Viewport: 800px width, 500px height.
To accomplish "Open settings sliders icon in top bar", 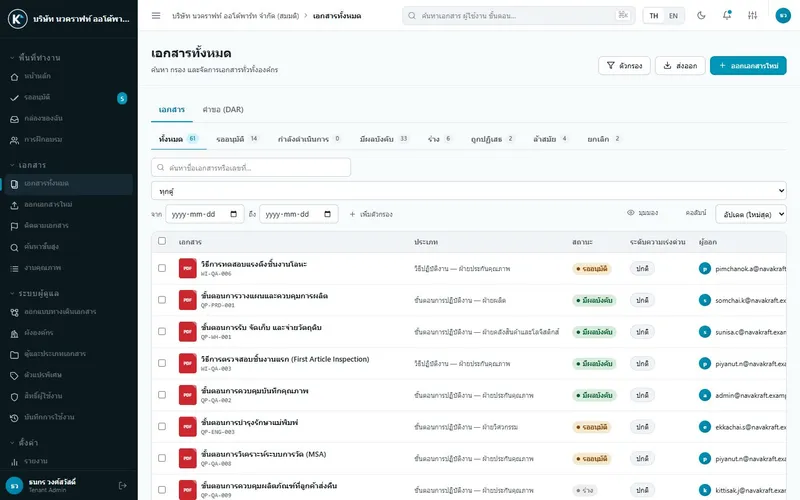I will point(752,15).
